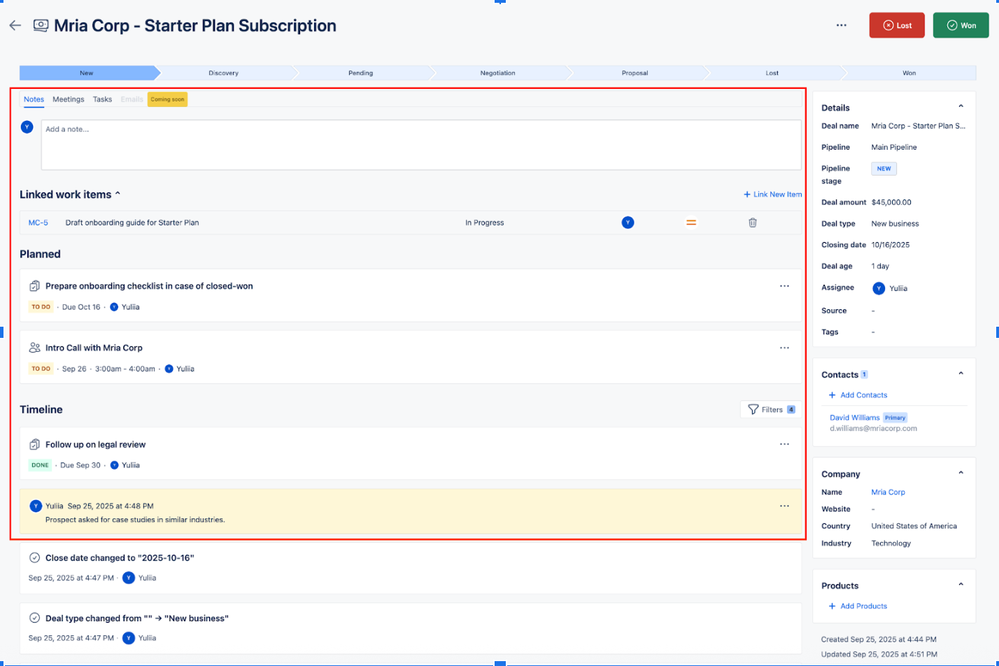Open the options menu on 'Follow up on legal review'

784,444
